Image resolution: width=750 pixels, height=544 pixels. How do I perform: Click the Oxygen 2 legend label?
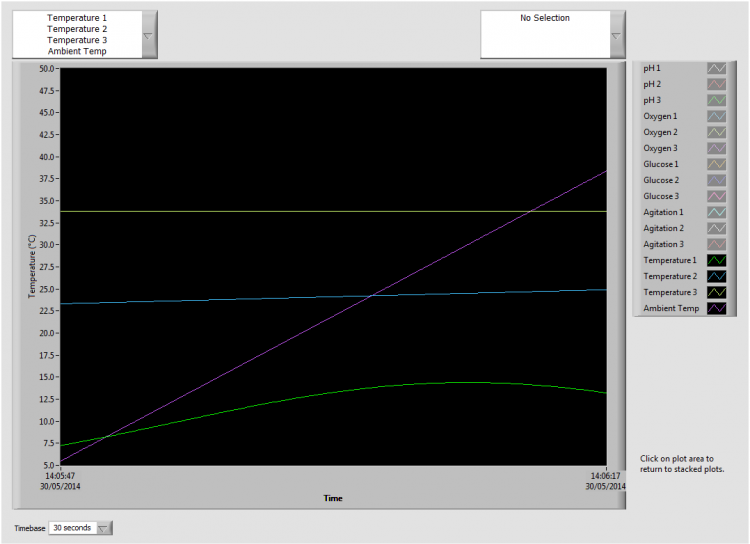coord(661,133)
